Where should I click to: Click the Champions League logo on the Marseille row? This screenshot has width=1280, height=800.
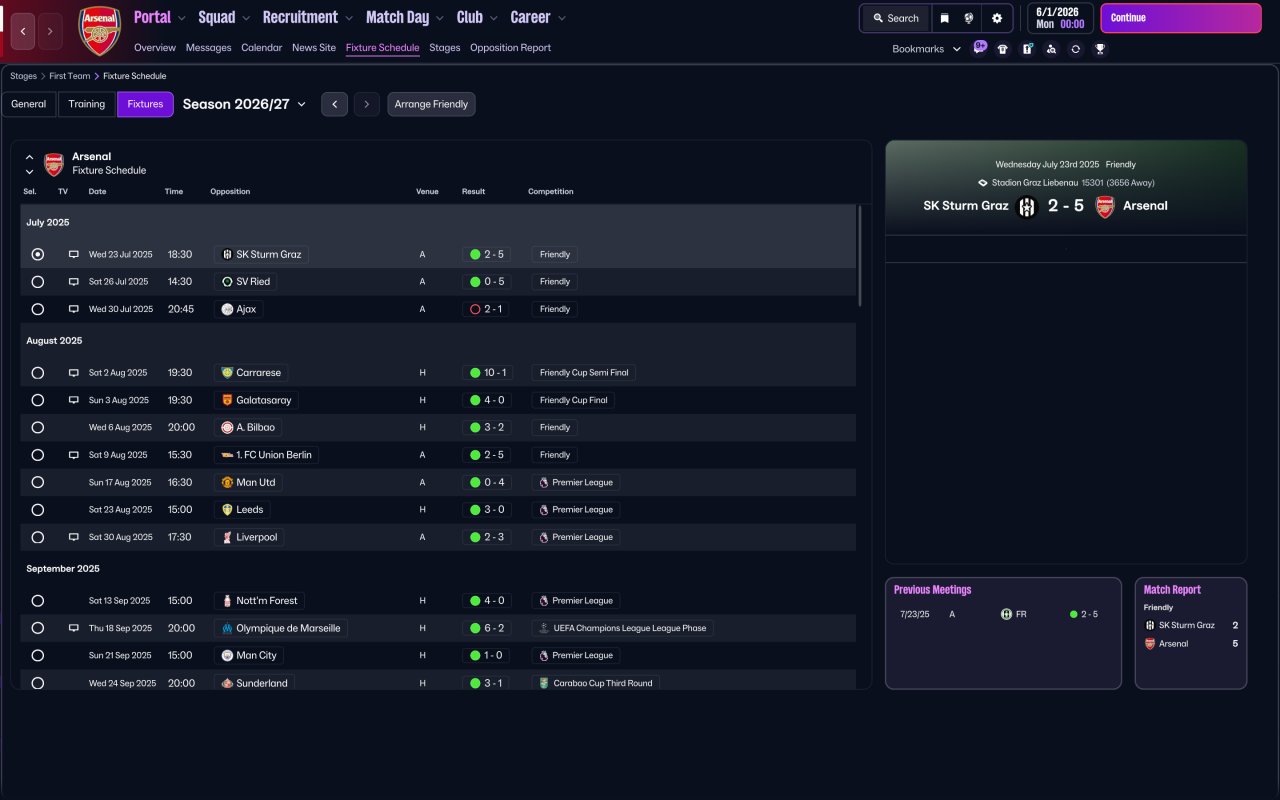click(543, 628)
